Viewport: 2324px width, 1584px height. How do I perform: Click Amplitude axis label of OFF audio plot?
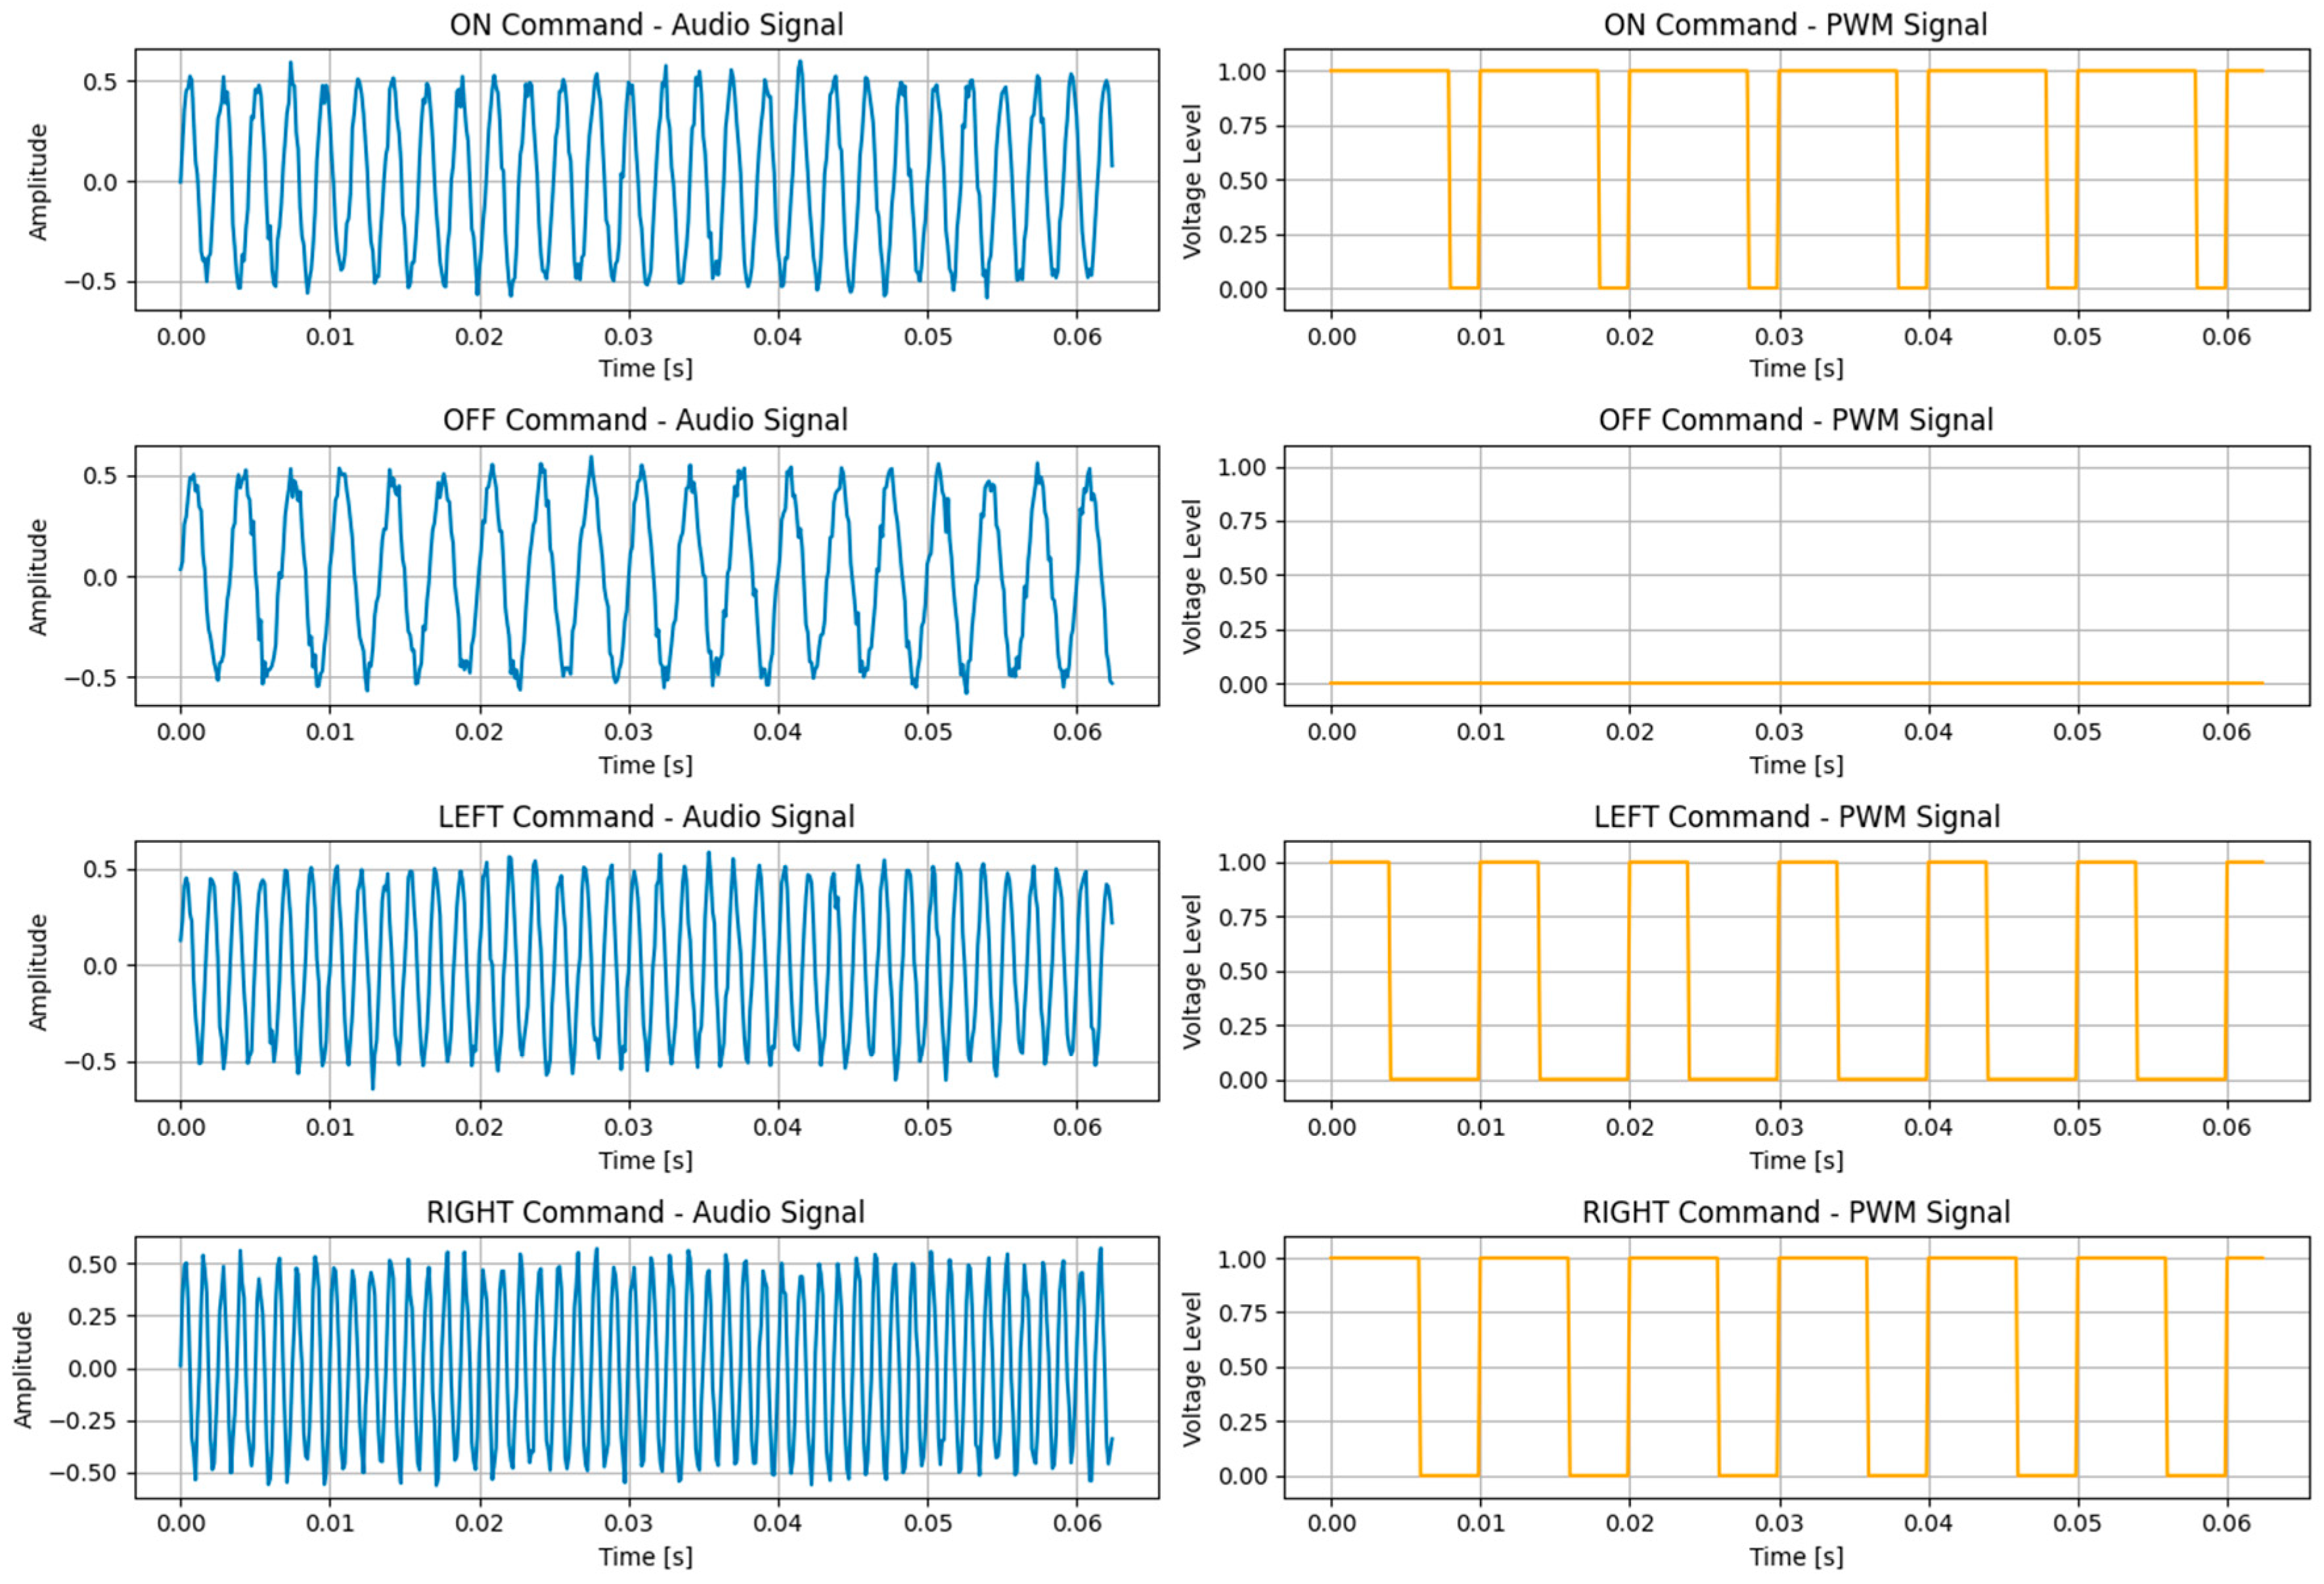pos(38,577)
